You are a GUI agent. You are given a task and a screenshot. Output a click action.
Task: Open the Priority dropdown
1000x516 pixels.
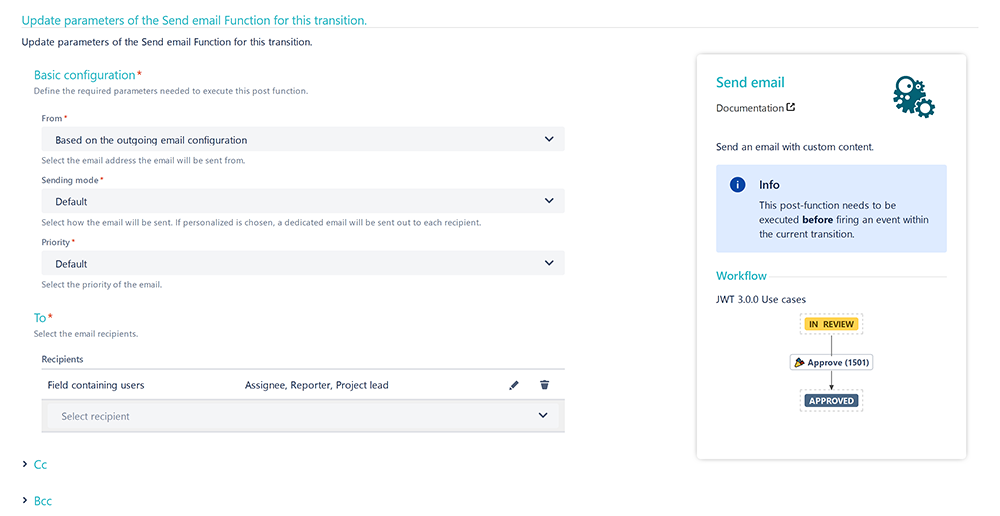coord(303,263)
